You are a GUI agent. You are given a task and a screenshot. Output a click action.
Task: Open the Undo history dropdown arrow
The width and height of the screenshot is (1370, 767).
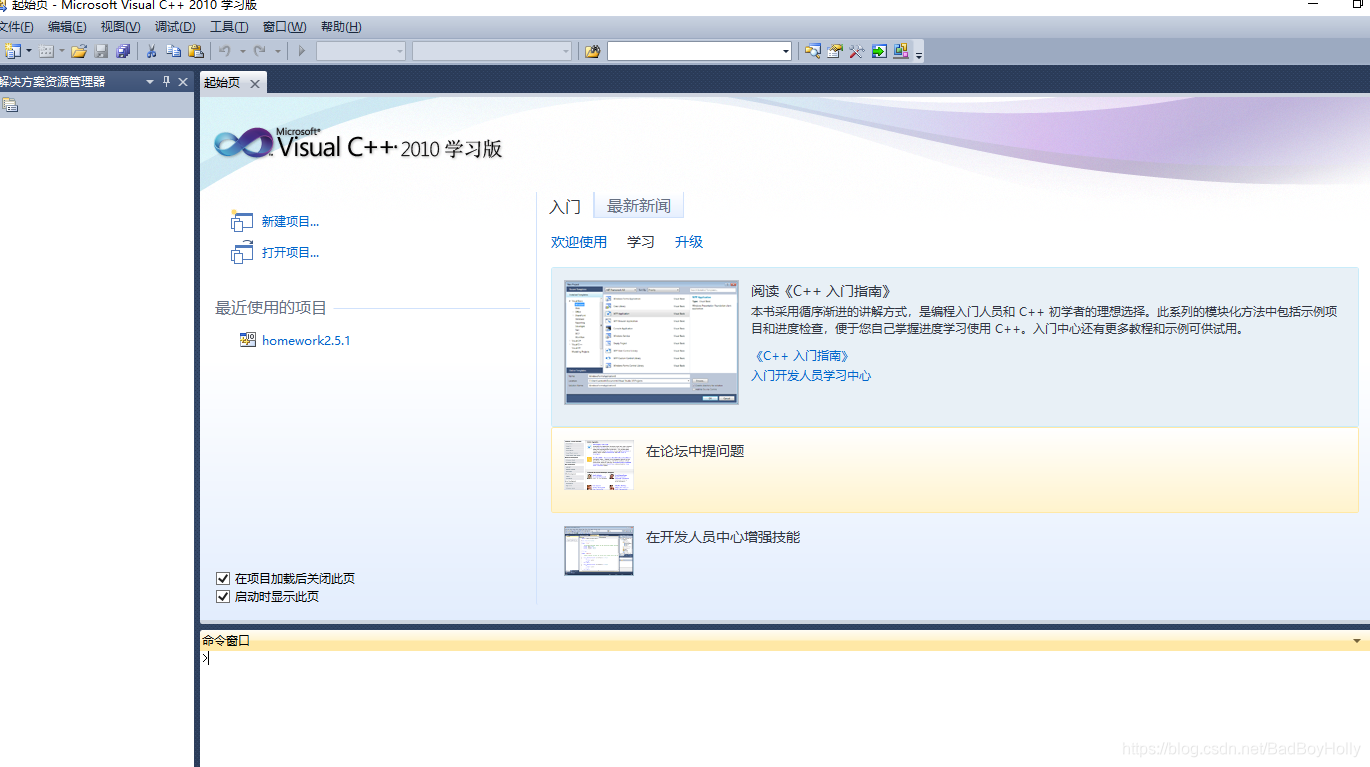pos(242,51)
